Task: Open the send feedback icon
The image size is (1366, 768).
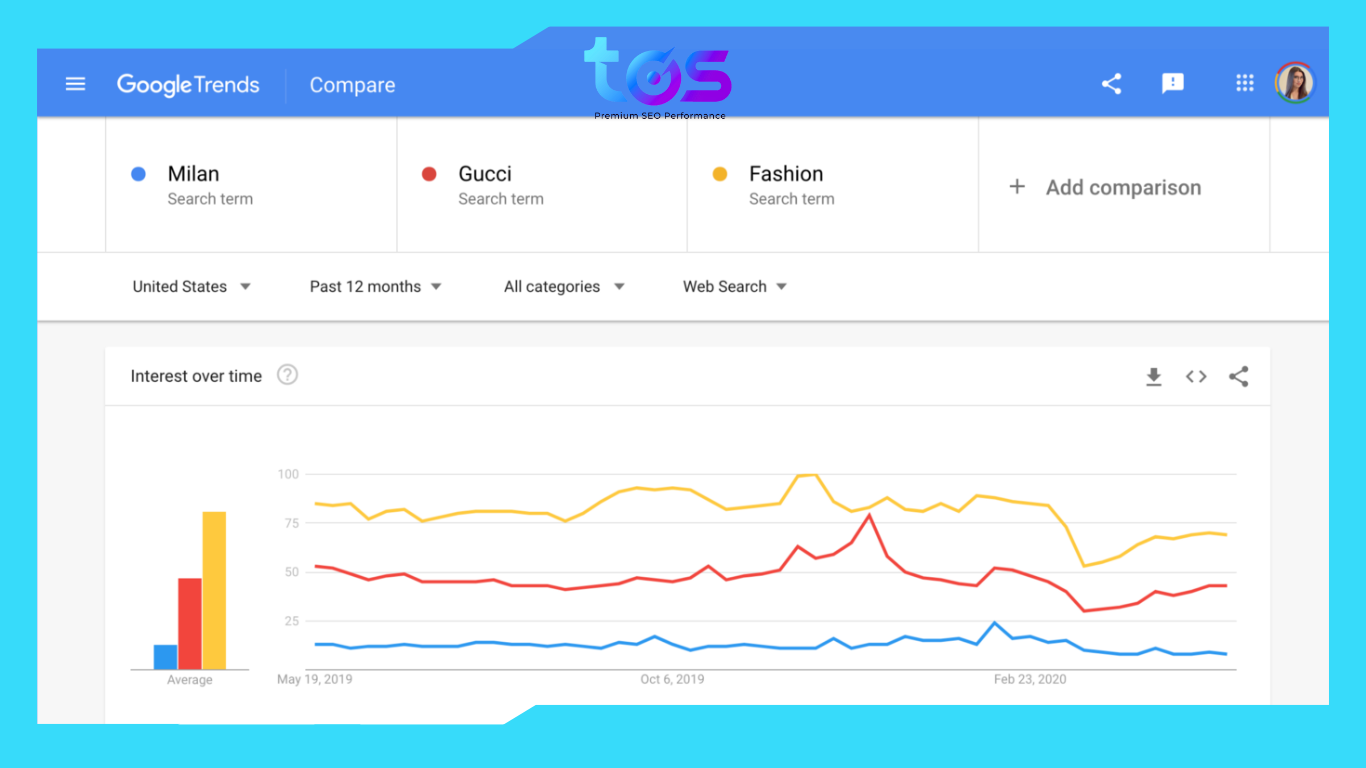Action: (x=1173, y=84)
